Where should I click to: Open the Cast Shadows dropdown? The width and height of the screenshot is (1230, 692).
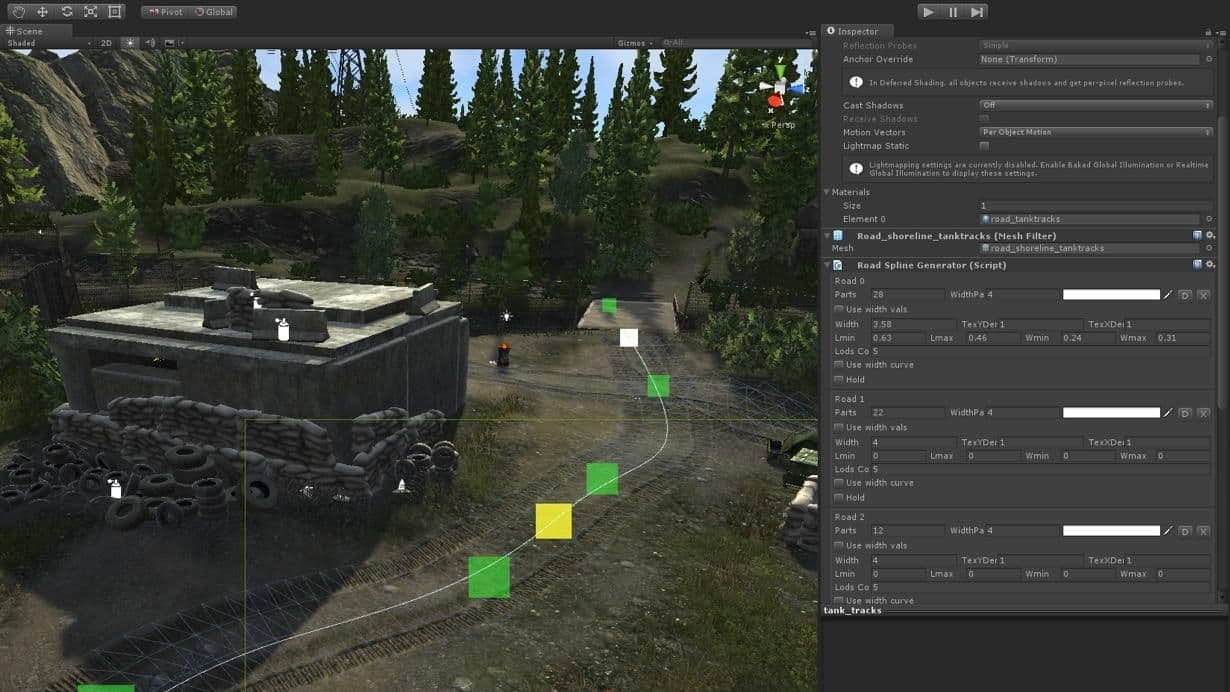point(1095,105)
